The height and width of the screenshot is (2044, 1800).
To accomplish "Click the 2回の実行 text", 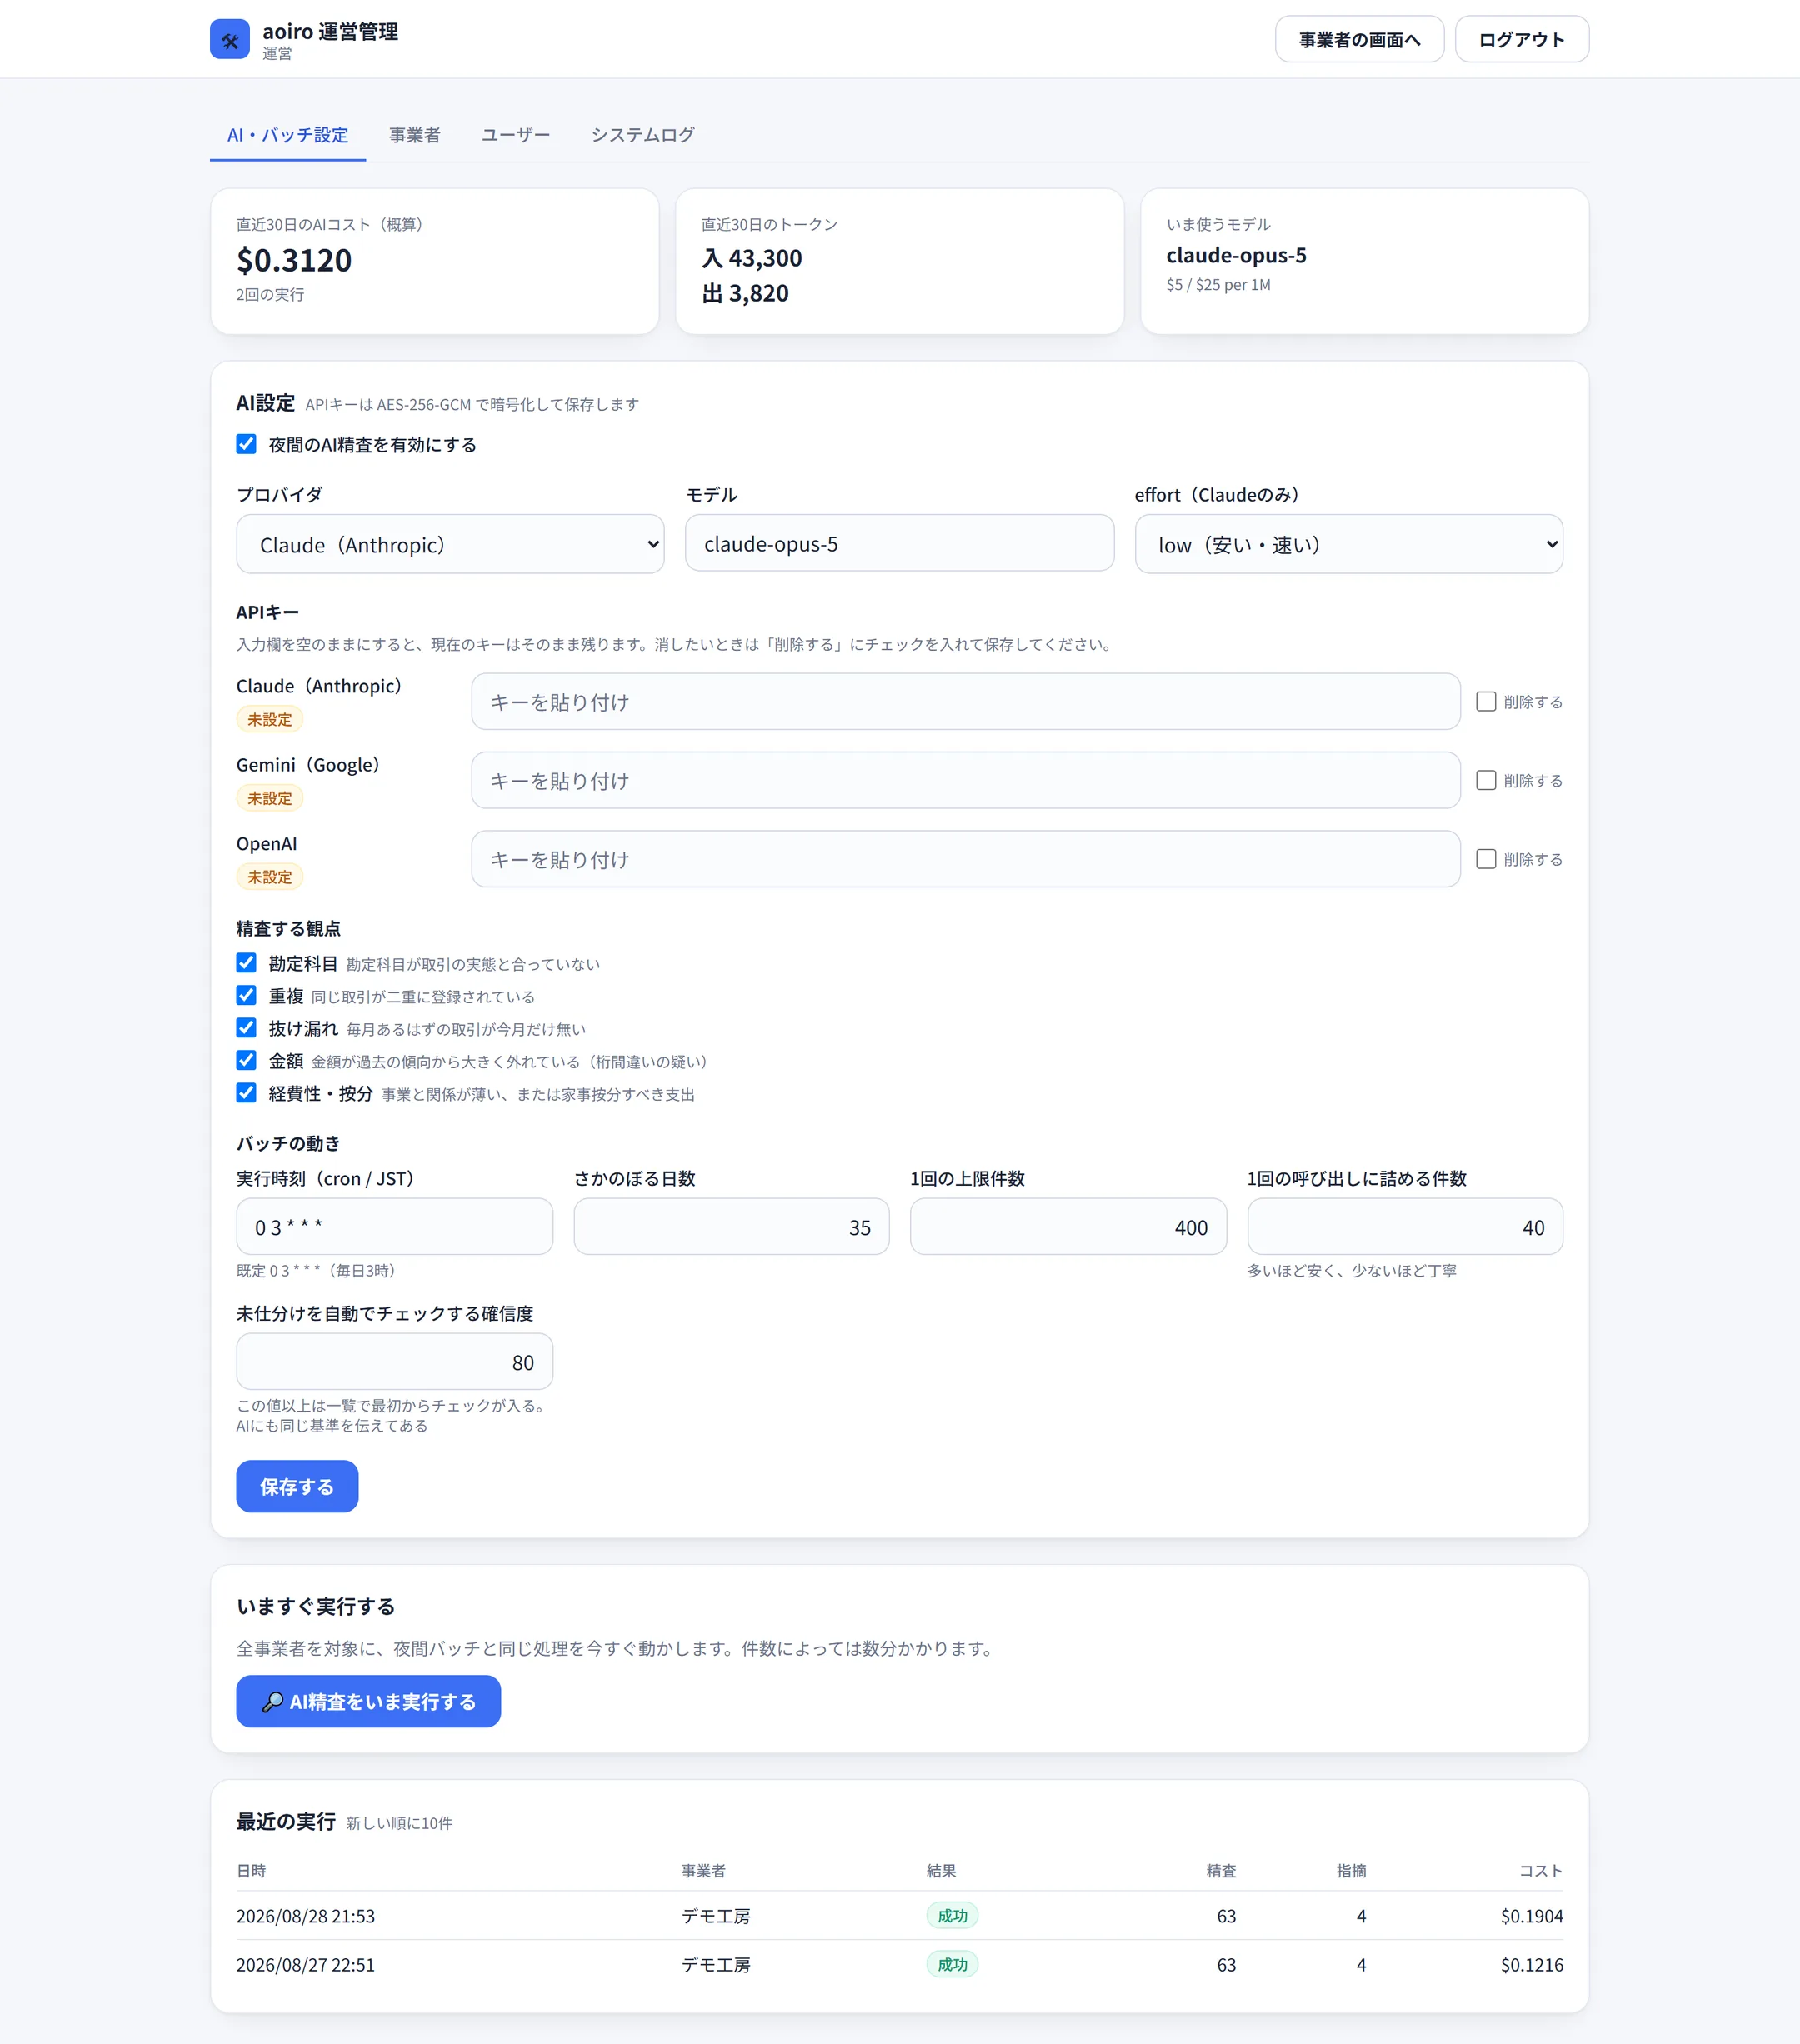I will (270, 295).
